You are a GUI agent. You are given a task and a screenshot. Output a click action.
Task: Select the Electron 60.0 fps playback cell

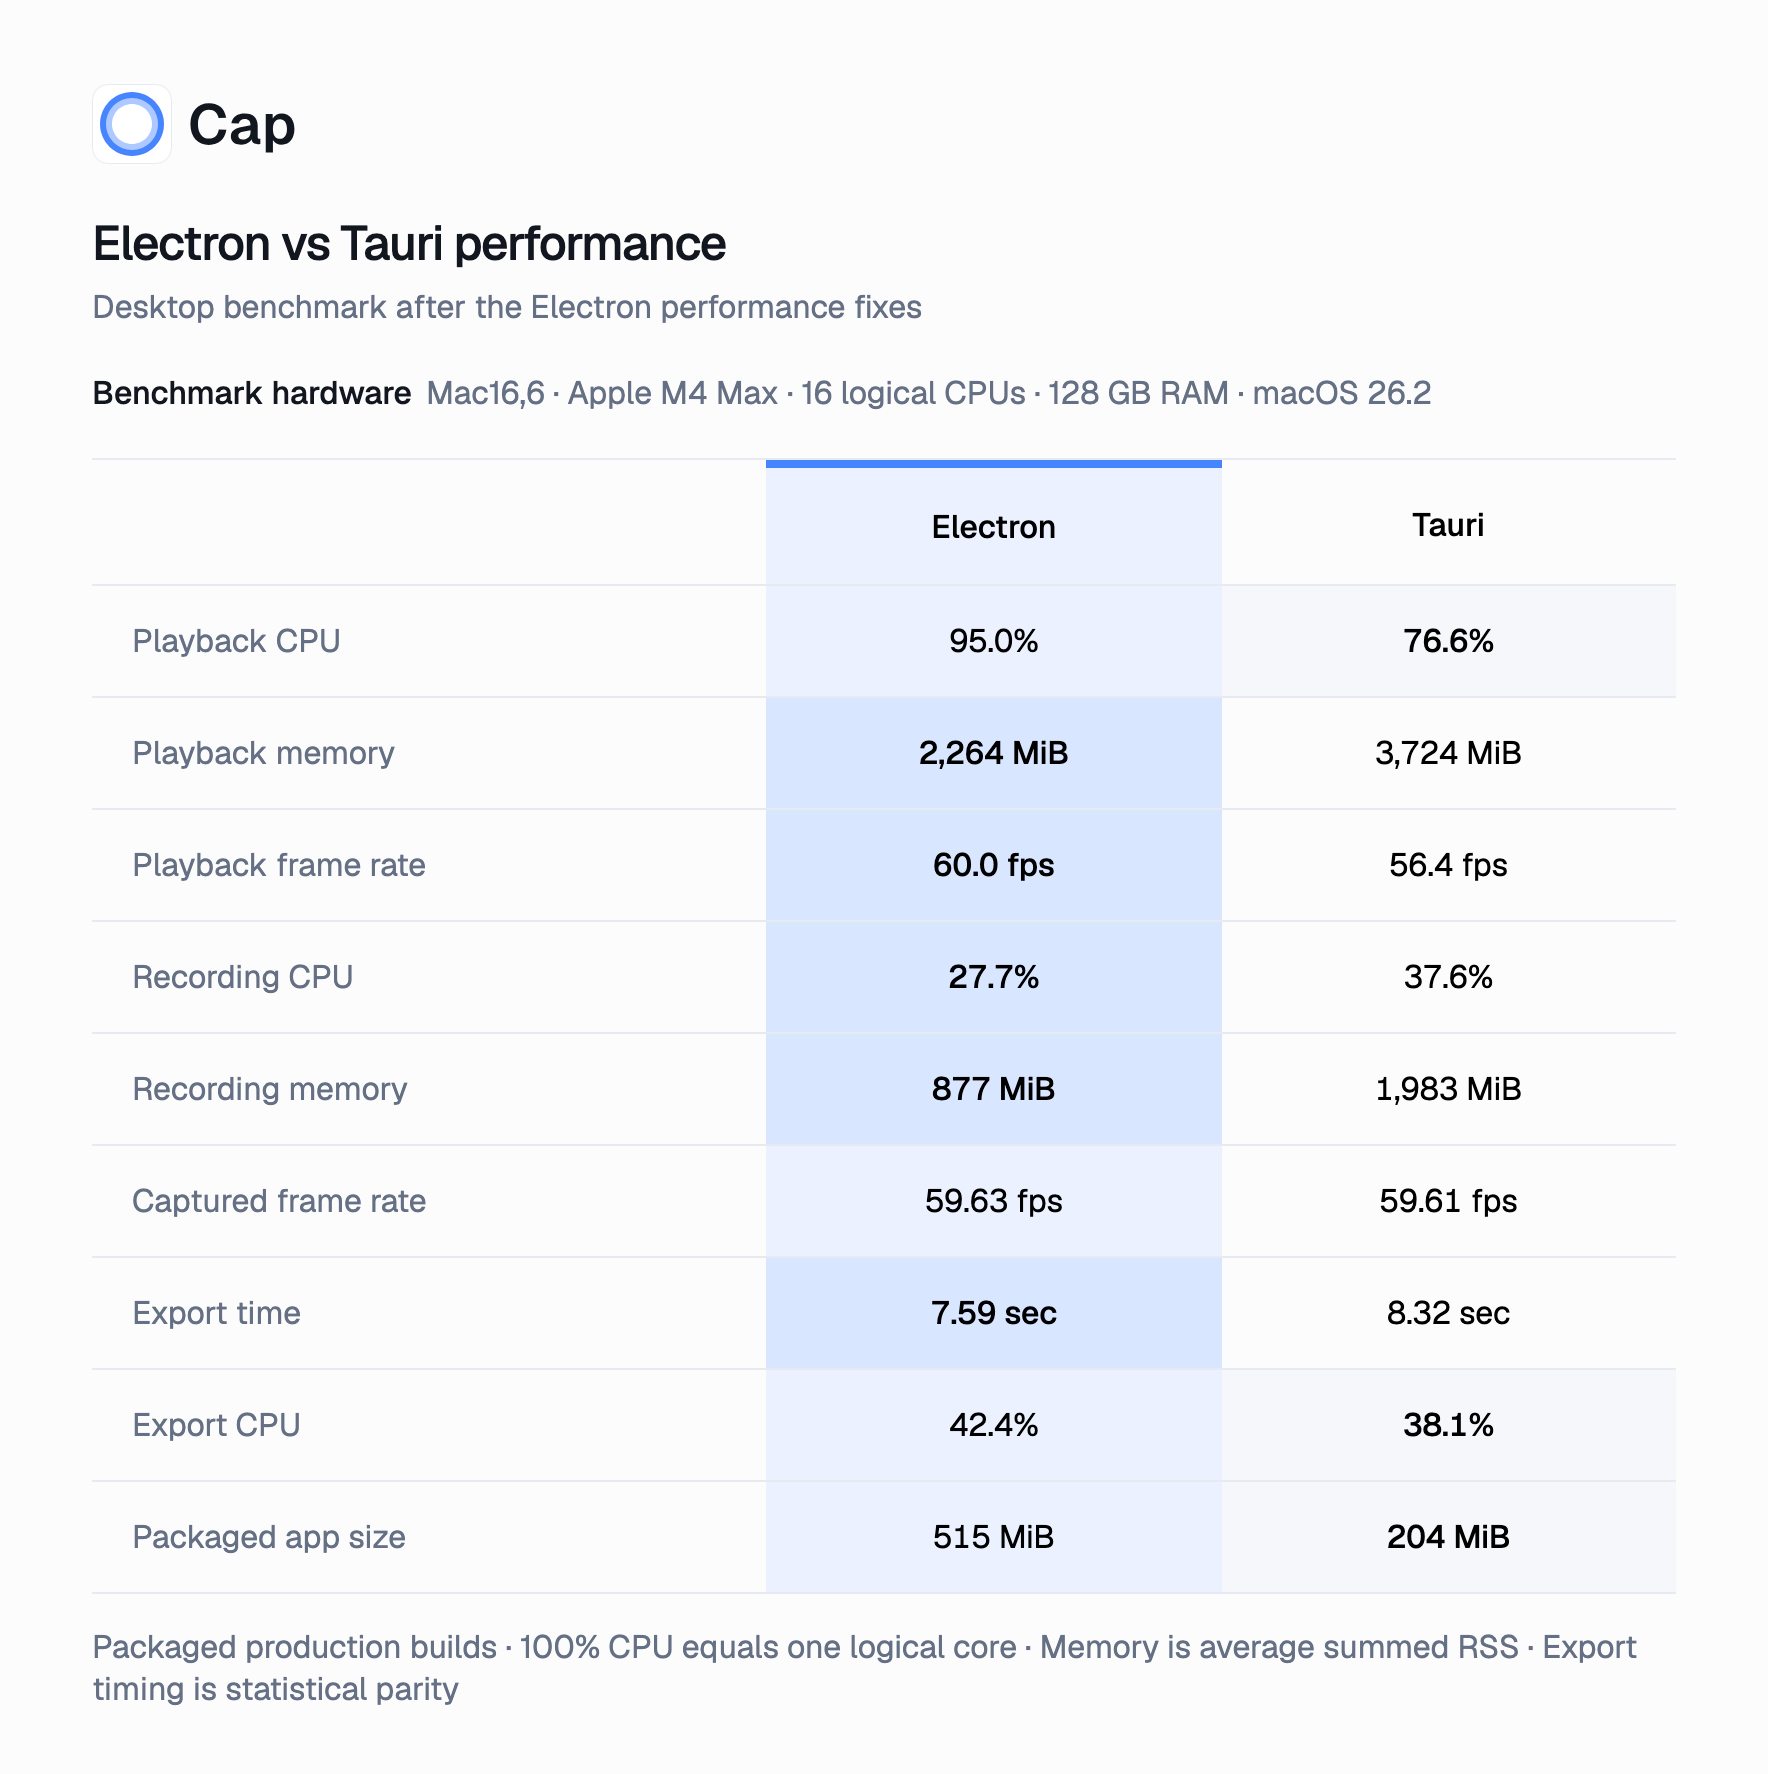click(x=993, y=865)
